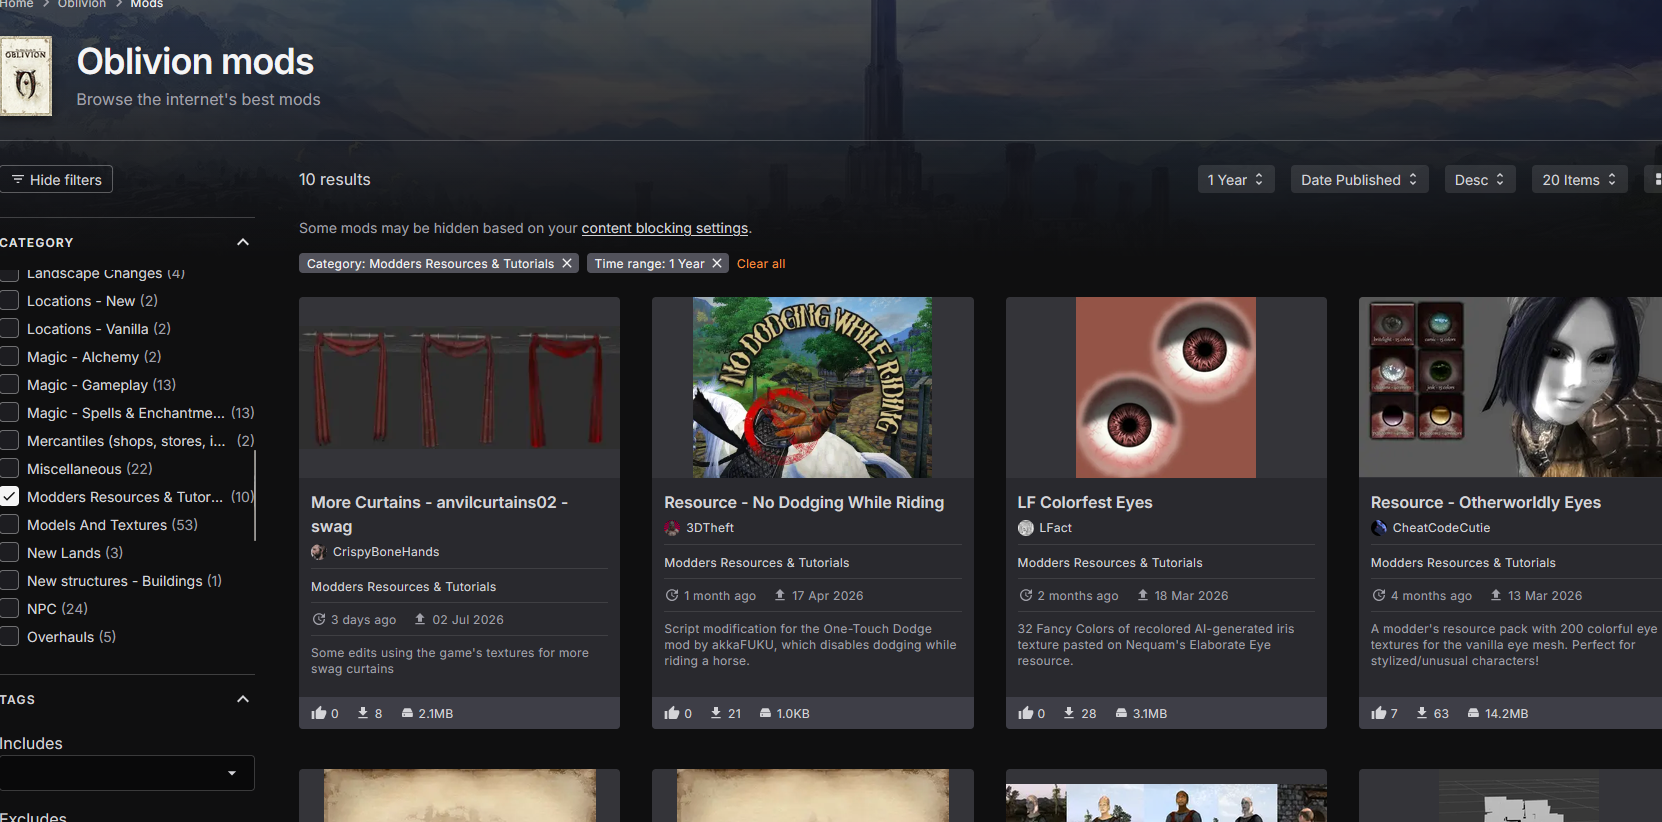
Task: Click the file size icon on No Dodging While Riding card
Action: [765, 713]
